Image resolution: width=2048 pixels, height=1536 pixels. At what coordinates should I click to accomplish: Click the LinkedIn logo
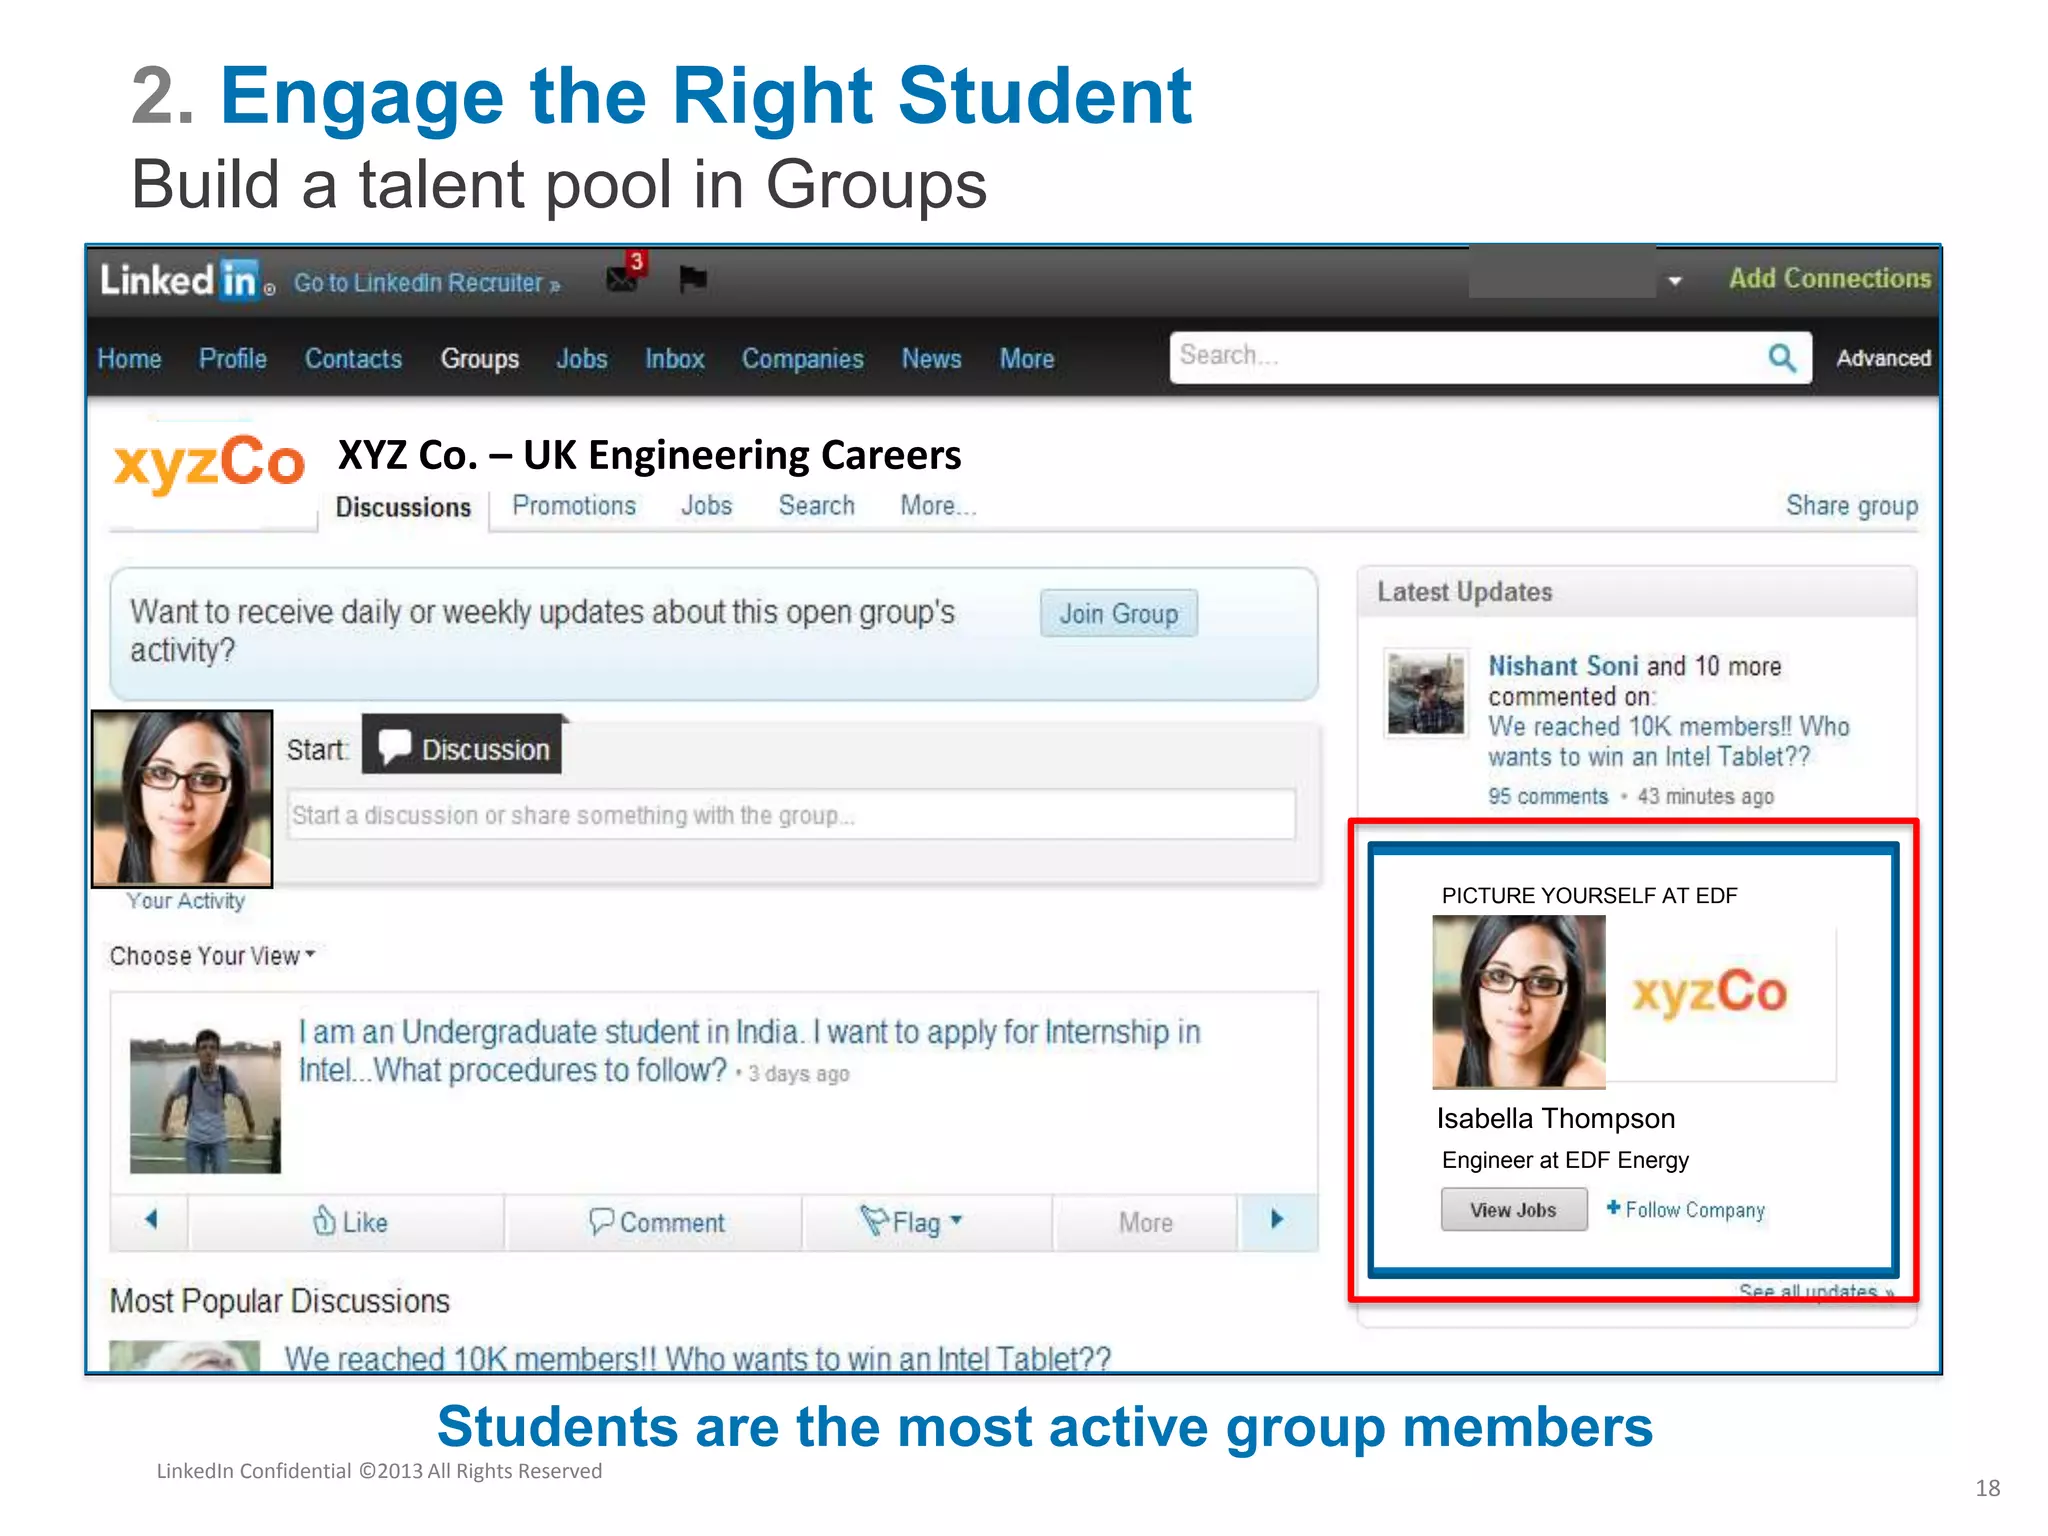(x=186, y=280)
